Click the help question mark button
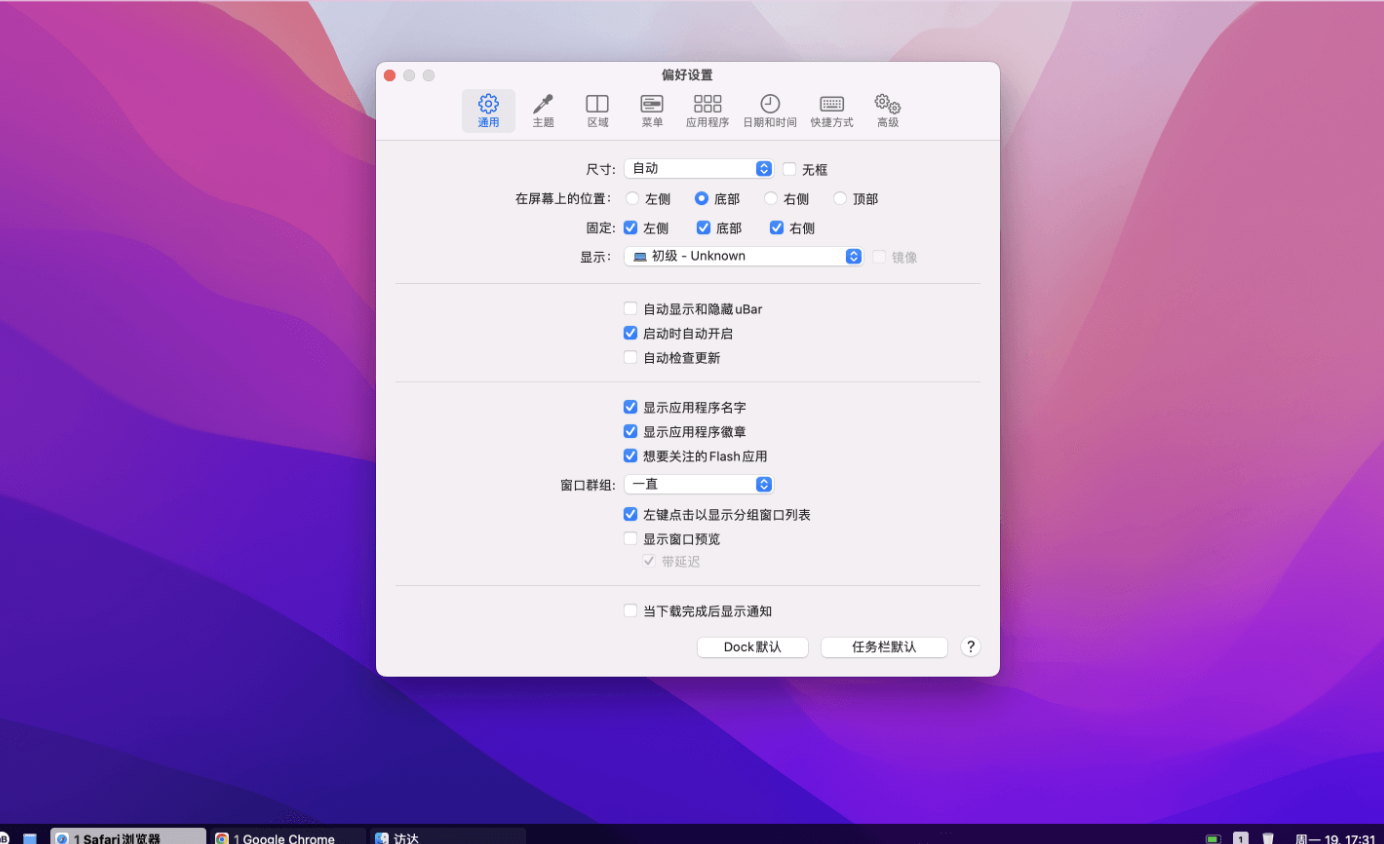The height and width of the screenshot is (844, 1384). pos(970,647)
